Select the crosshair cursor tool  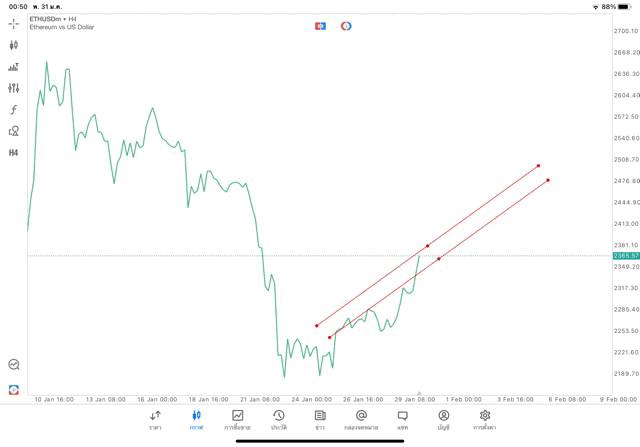tap(13, 22)
